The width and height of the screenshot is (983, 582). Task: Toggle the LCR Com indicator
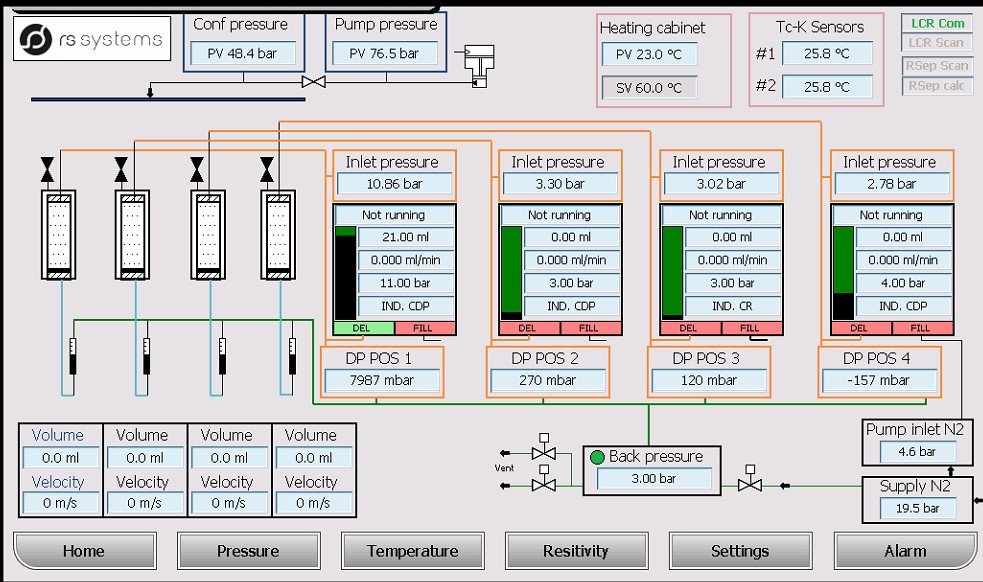tap(937, 23)
